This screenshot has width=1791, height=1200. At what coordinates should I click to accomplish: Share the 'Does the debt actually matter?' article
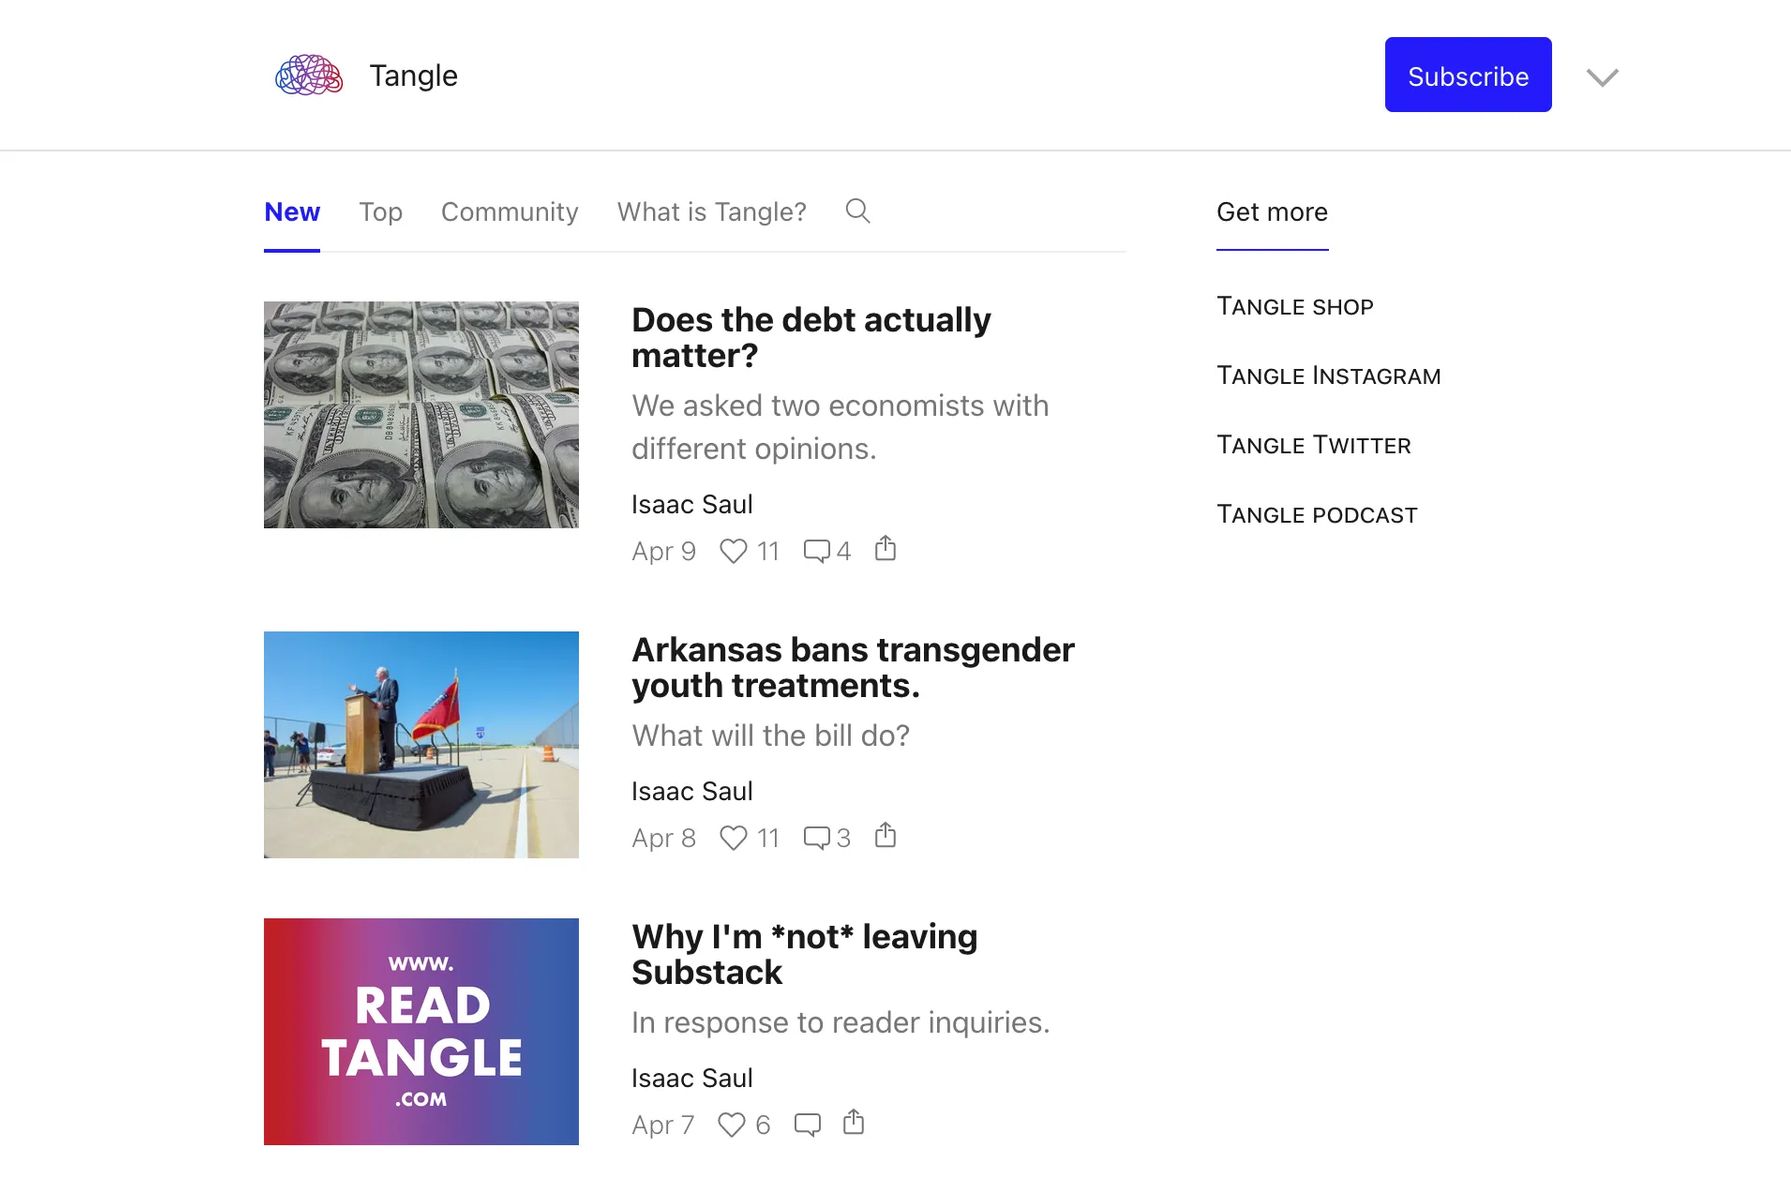pyautogui.click(x=884, y=548)
